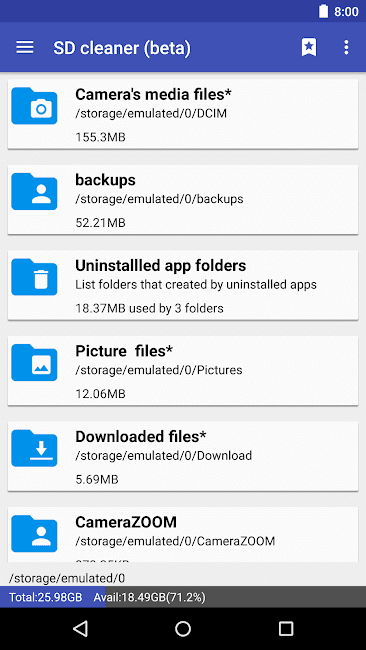The image size is (366, 650).
Task: Open the three-dot overflow menu
Action: [x=347, y=47]
